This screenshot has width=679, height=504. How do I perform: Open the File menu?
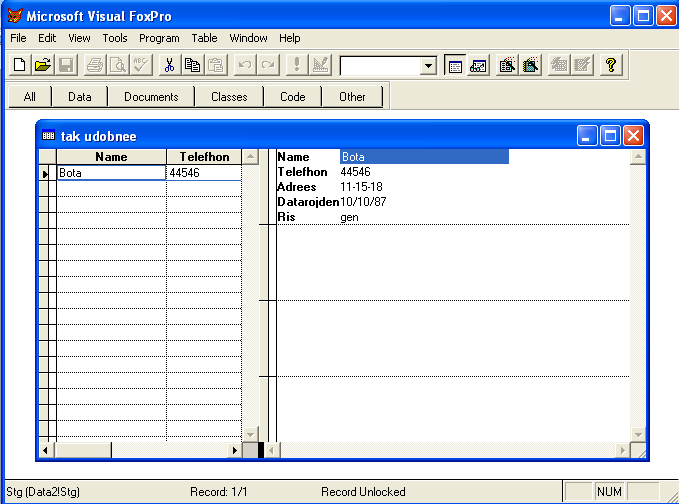(x=18, y=38)
